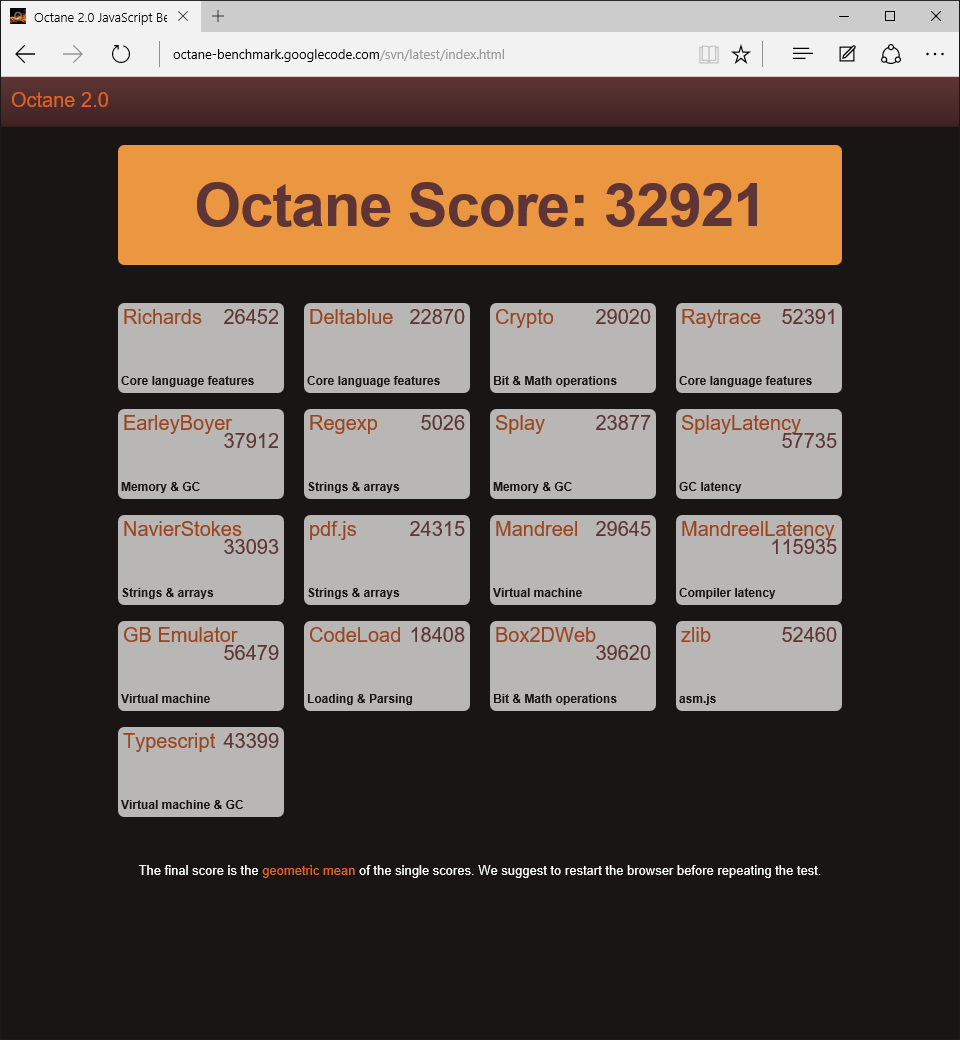Click the Octane Score: 32921 banner
Image resolution: width=960 pixels, height=1040 pixels.
[480, 205]
